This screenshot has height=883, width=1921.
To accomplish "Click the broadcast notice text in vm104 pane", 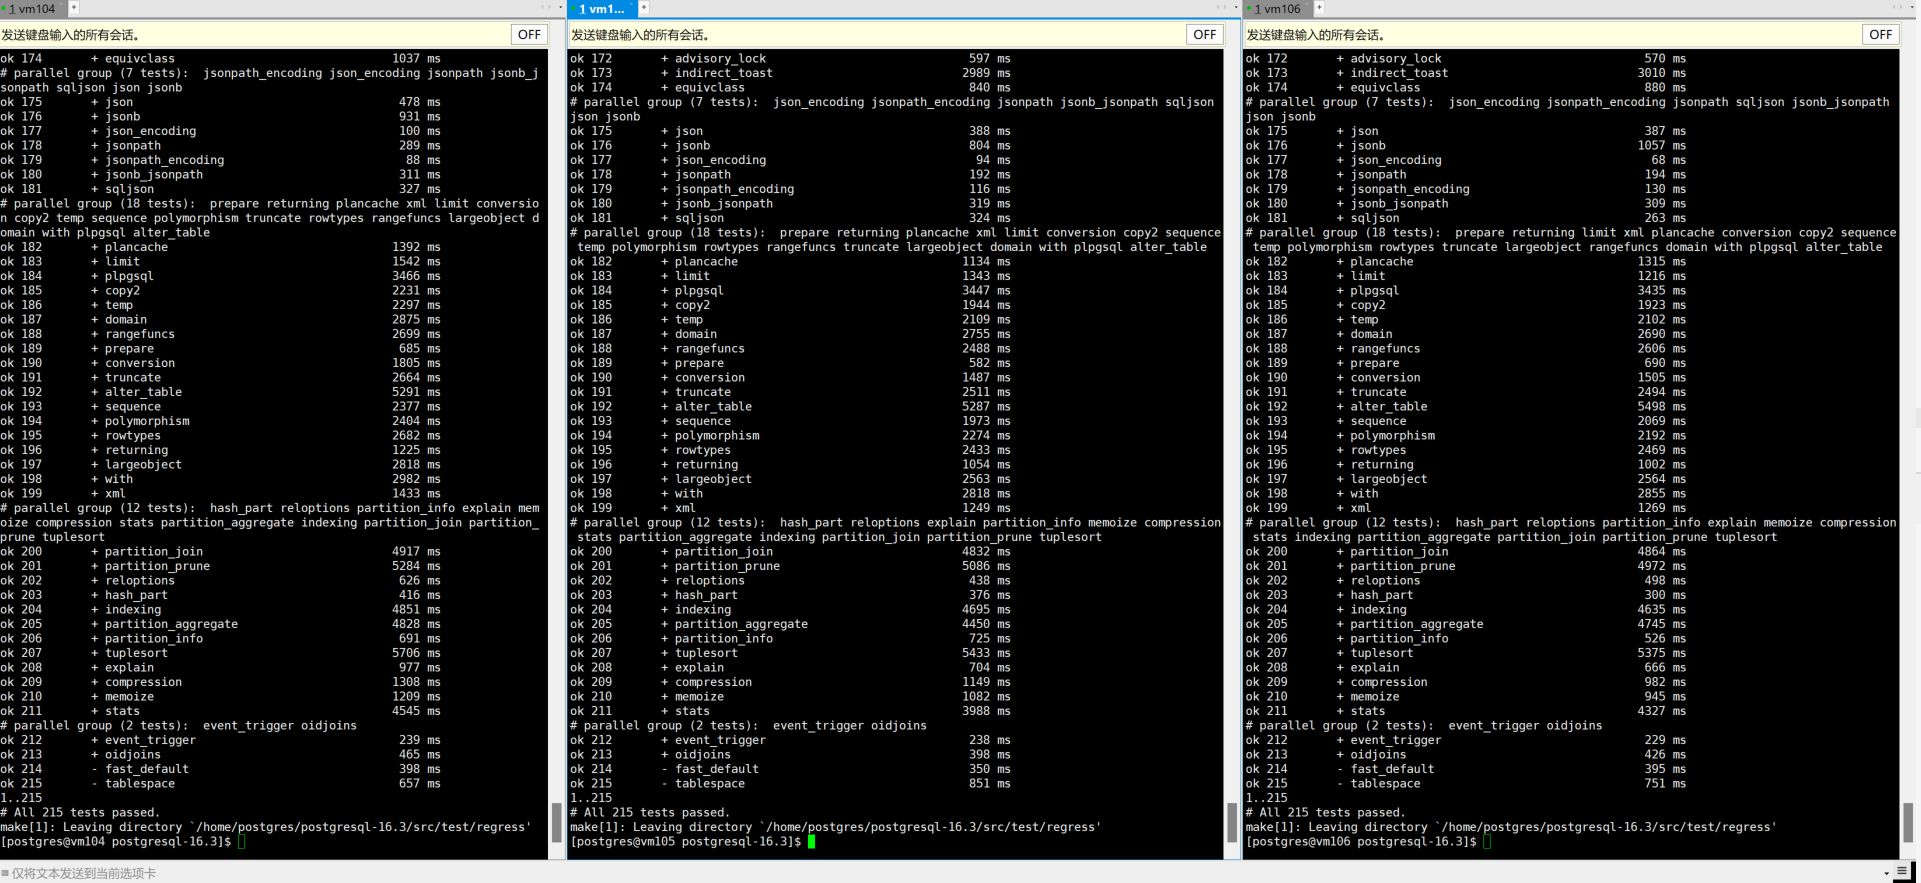I will tap(70, 35).
